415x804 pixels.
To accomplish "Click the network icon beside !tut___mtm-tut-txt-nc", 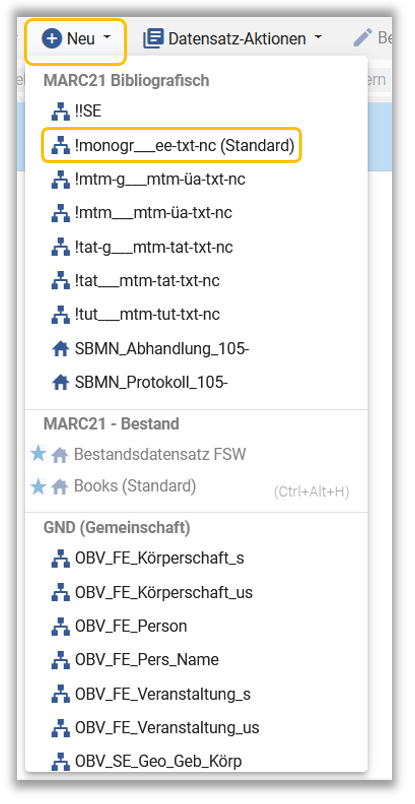I will tap(61, 314).
